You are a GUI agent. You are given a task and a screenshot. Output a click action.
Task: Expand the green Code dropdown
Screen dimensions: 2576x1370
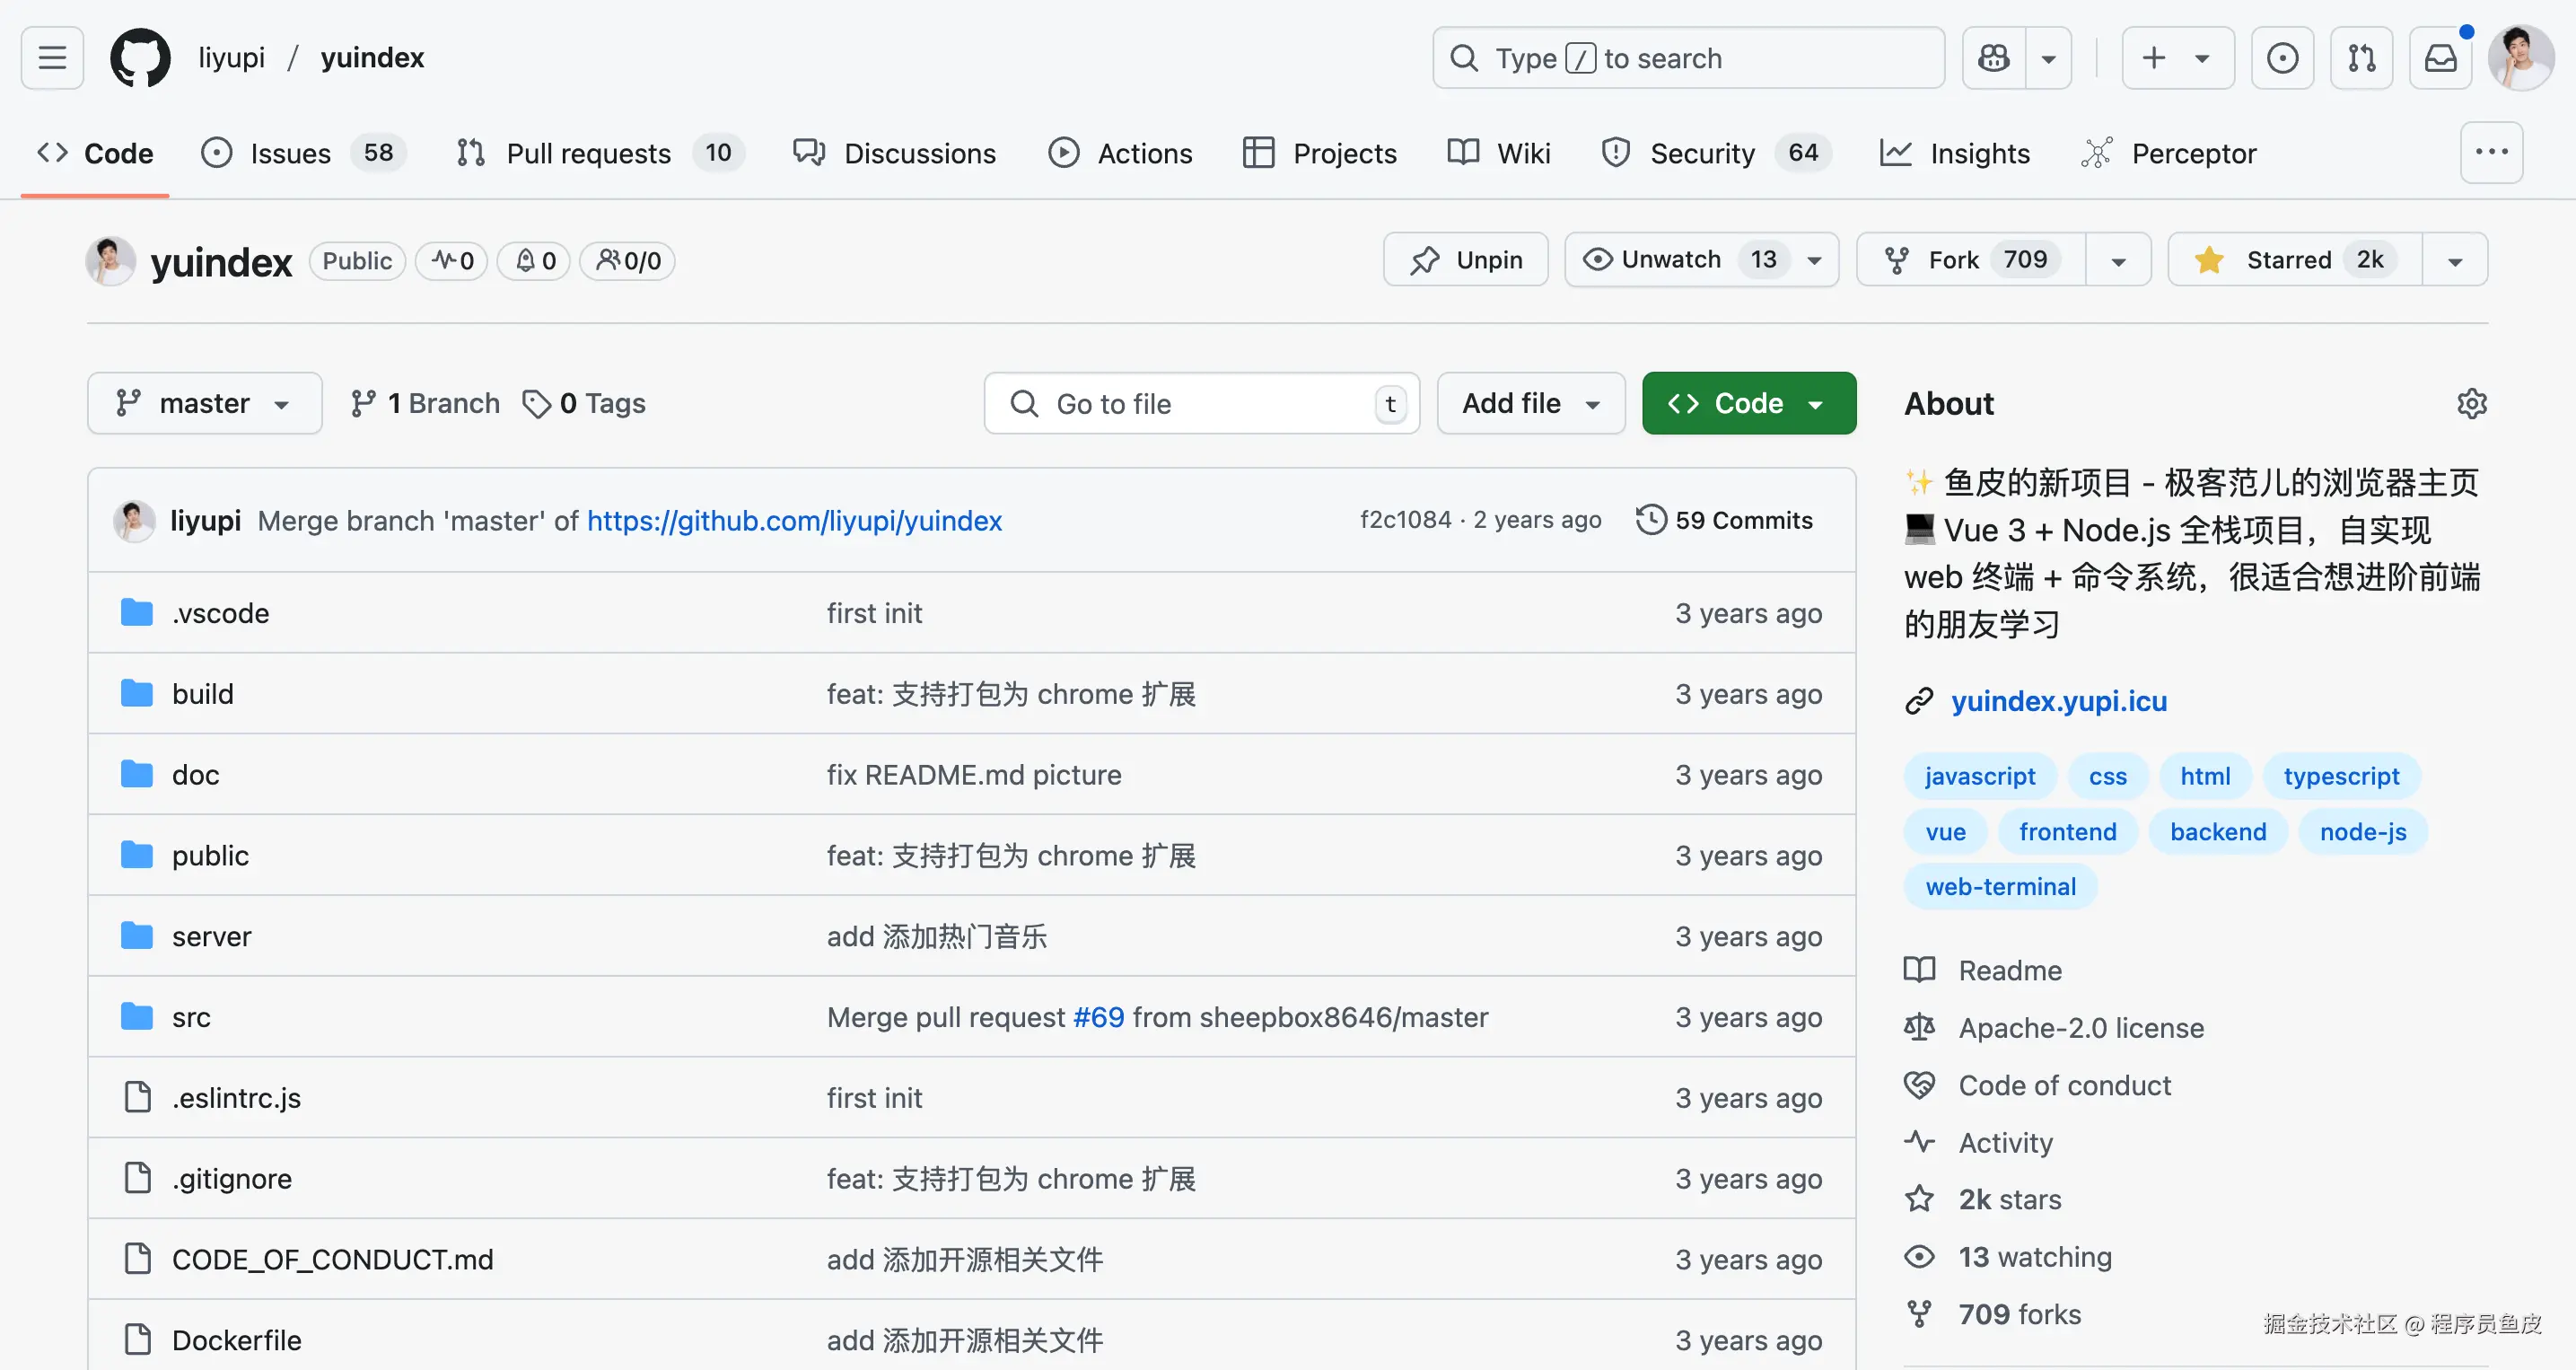1748,404
